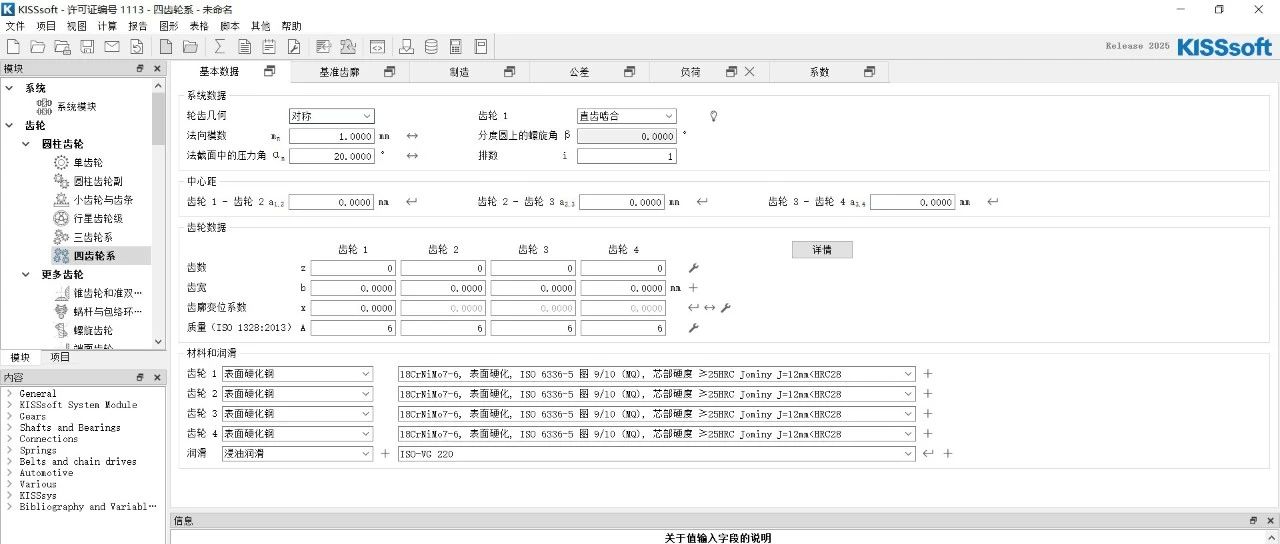Open the calculator icon in toolbar
Image resolution: width=1280 pixels, height=544 pixels.
456,46
